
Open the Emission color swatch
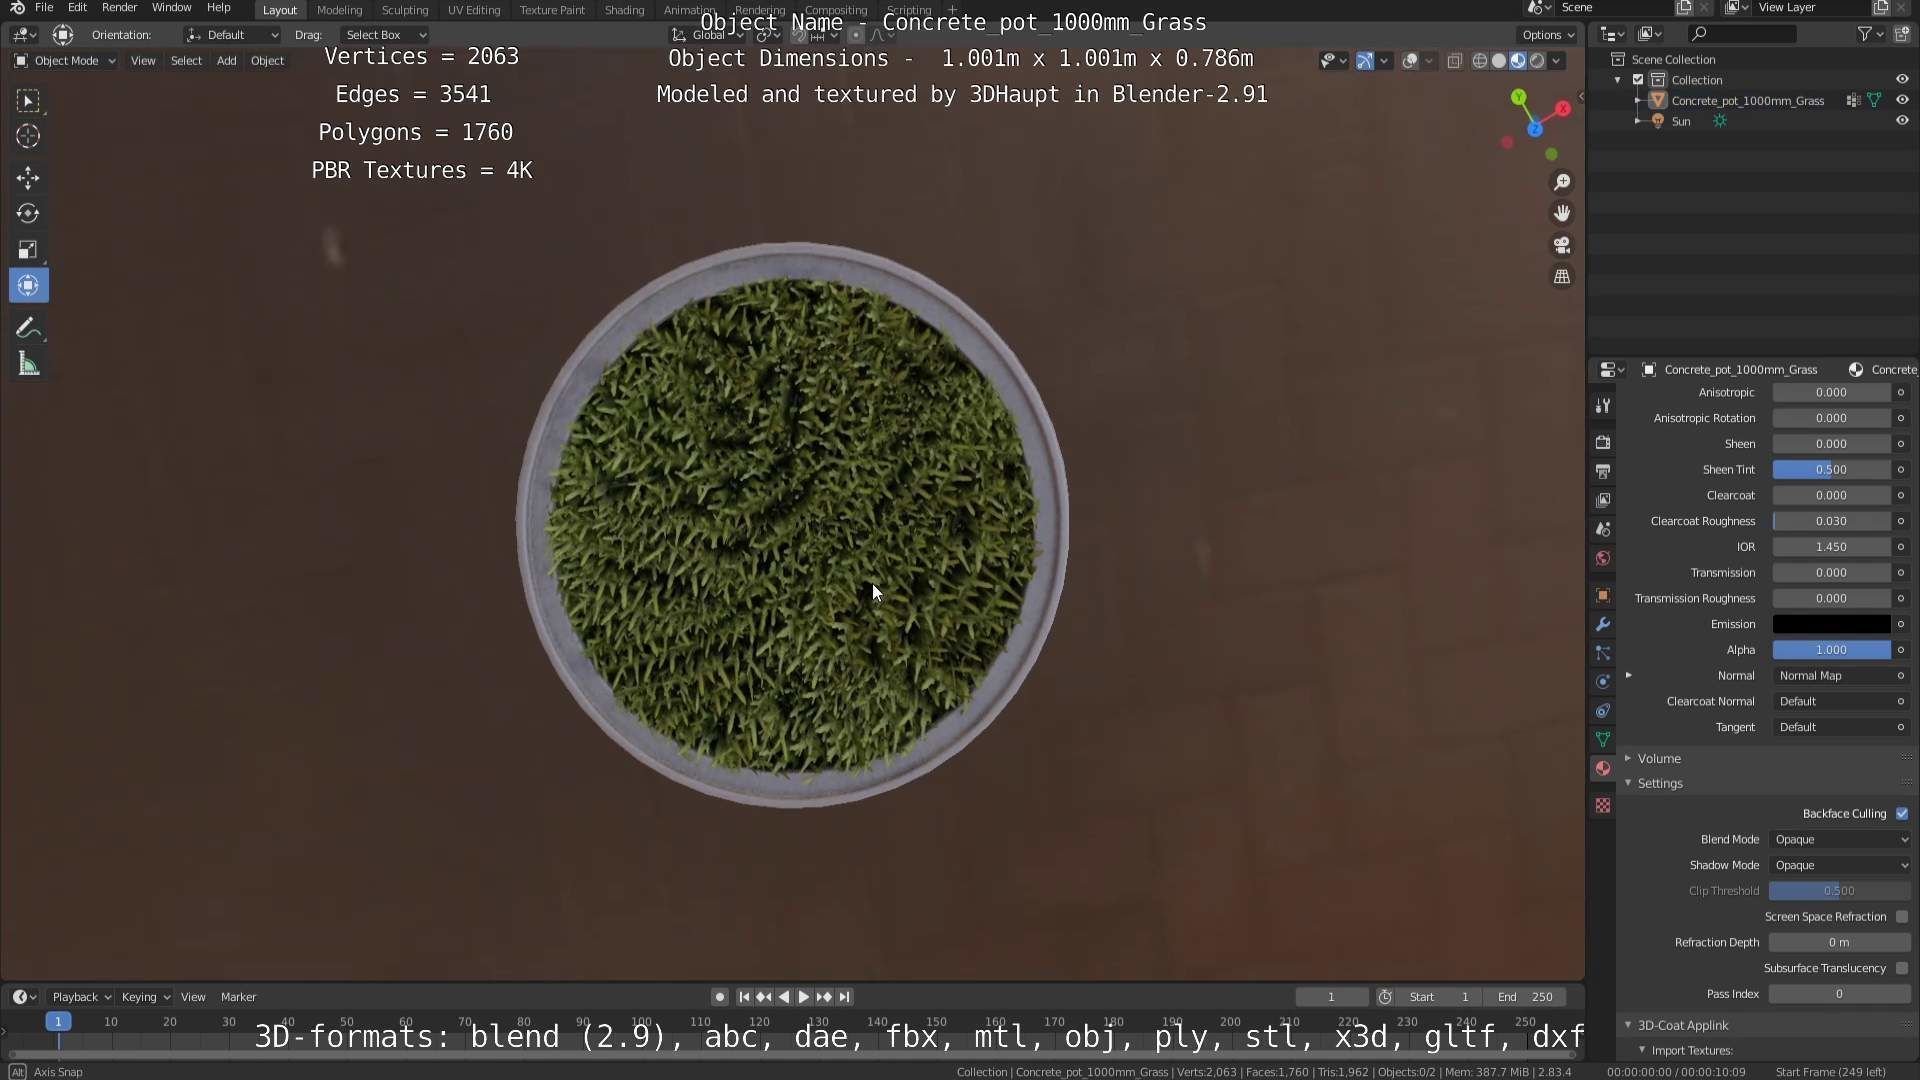click(1831, 624)
